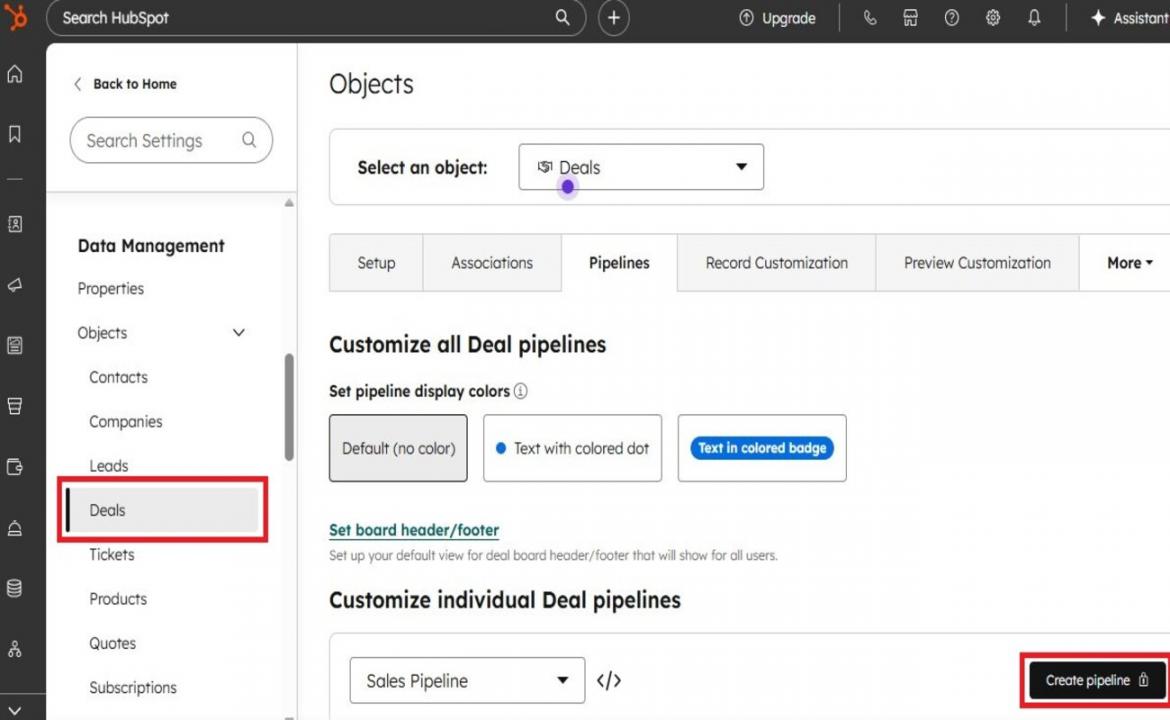Open the marketplace storefront icon
The image size is (1170, 720).
(910, 18)
